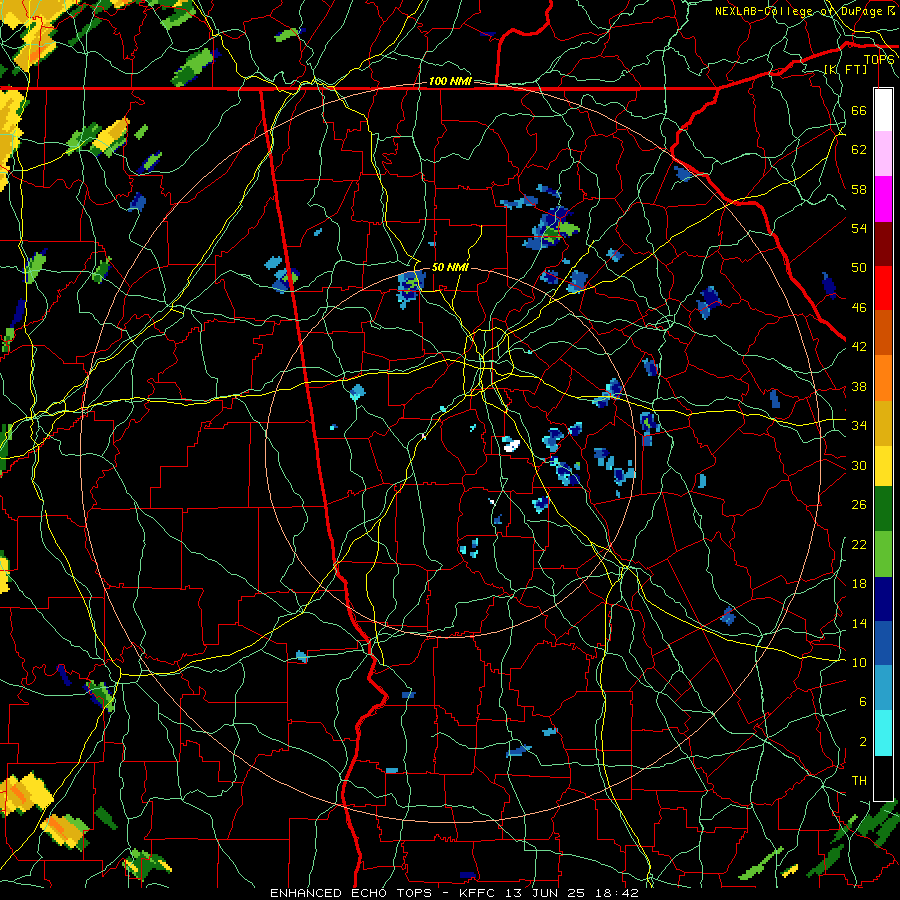Click the 'TH' legend threshold label
Viewport: 900px width, 900px height.
(859, 780)
